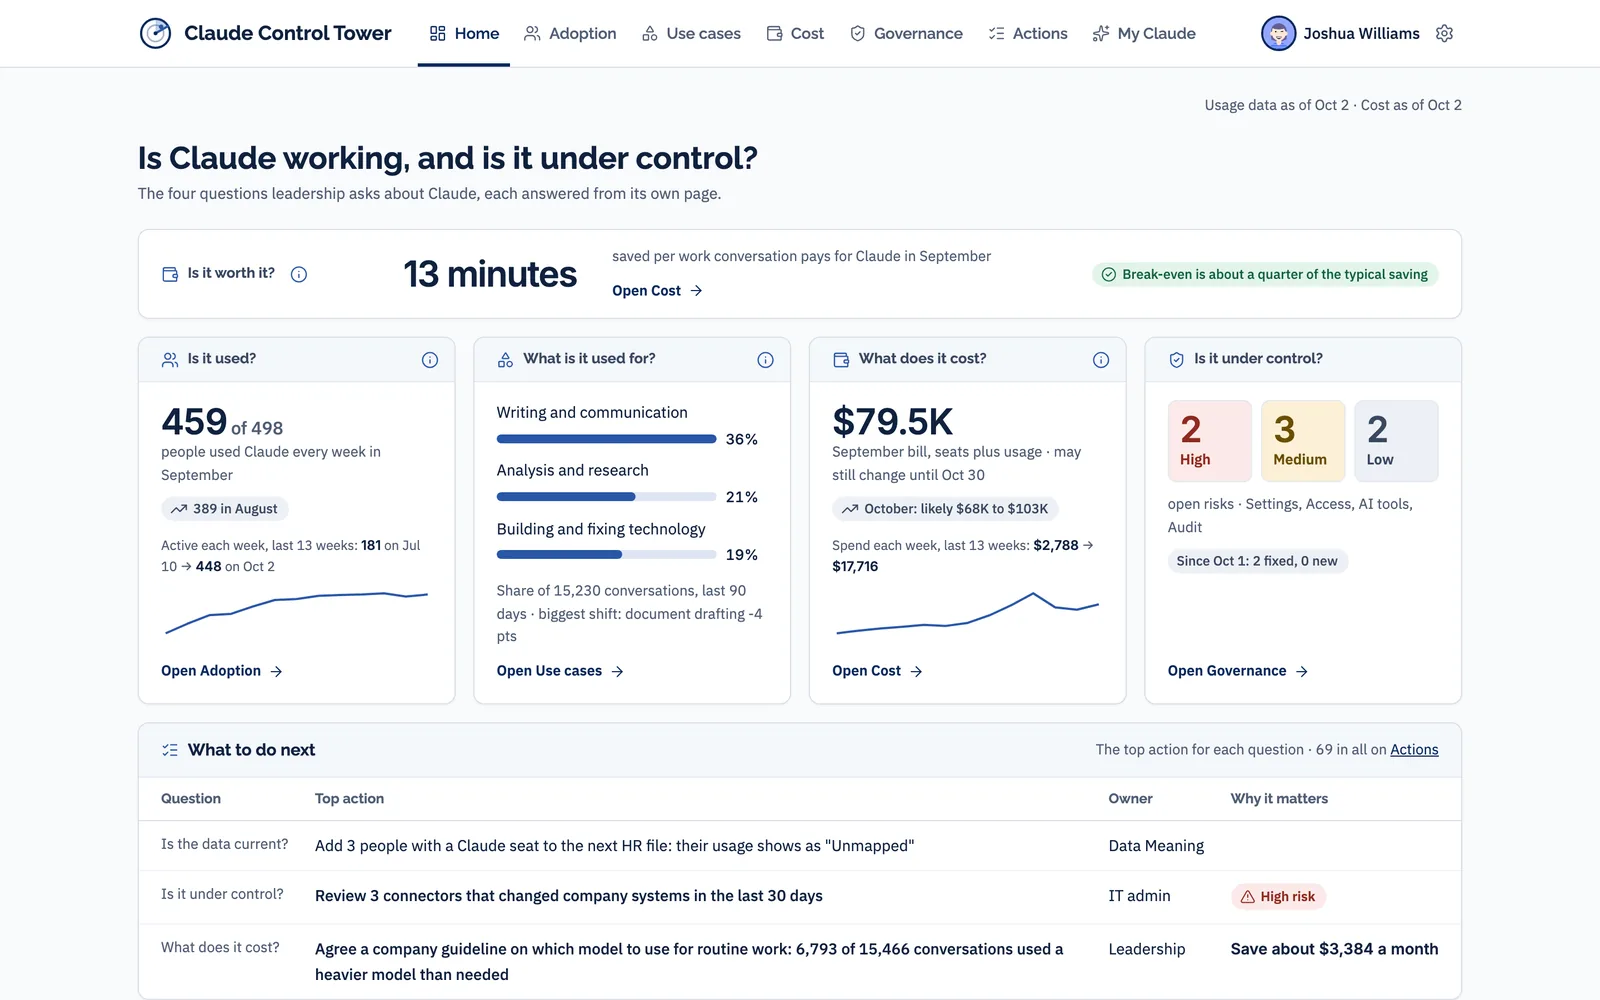The width and height of the screenshot is (1600, 1000).
Task: Click info icon beside 'Is it worth it?'
Action: coord(299,274)
